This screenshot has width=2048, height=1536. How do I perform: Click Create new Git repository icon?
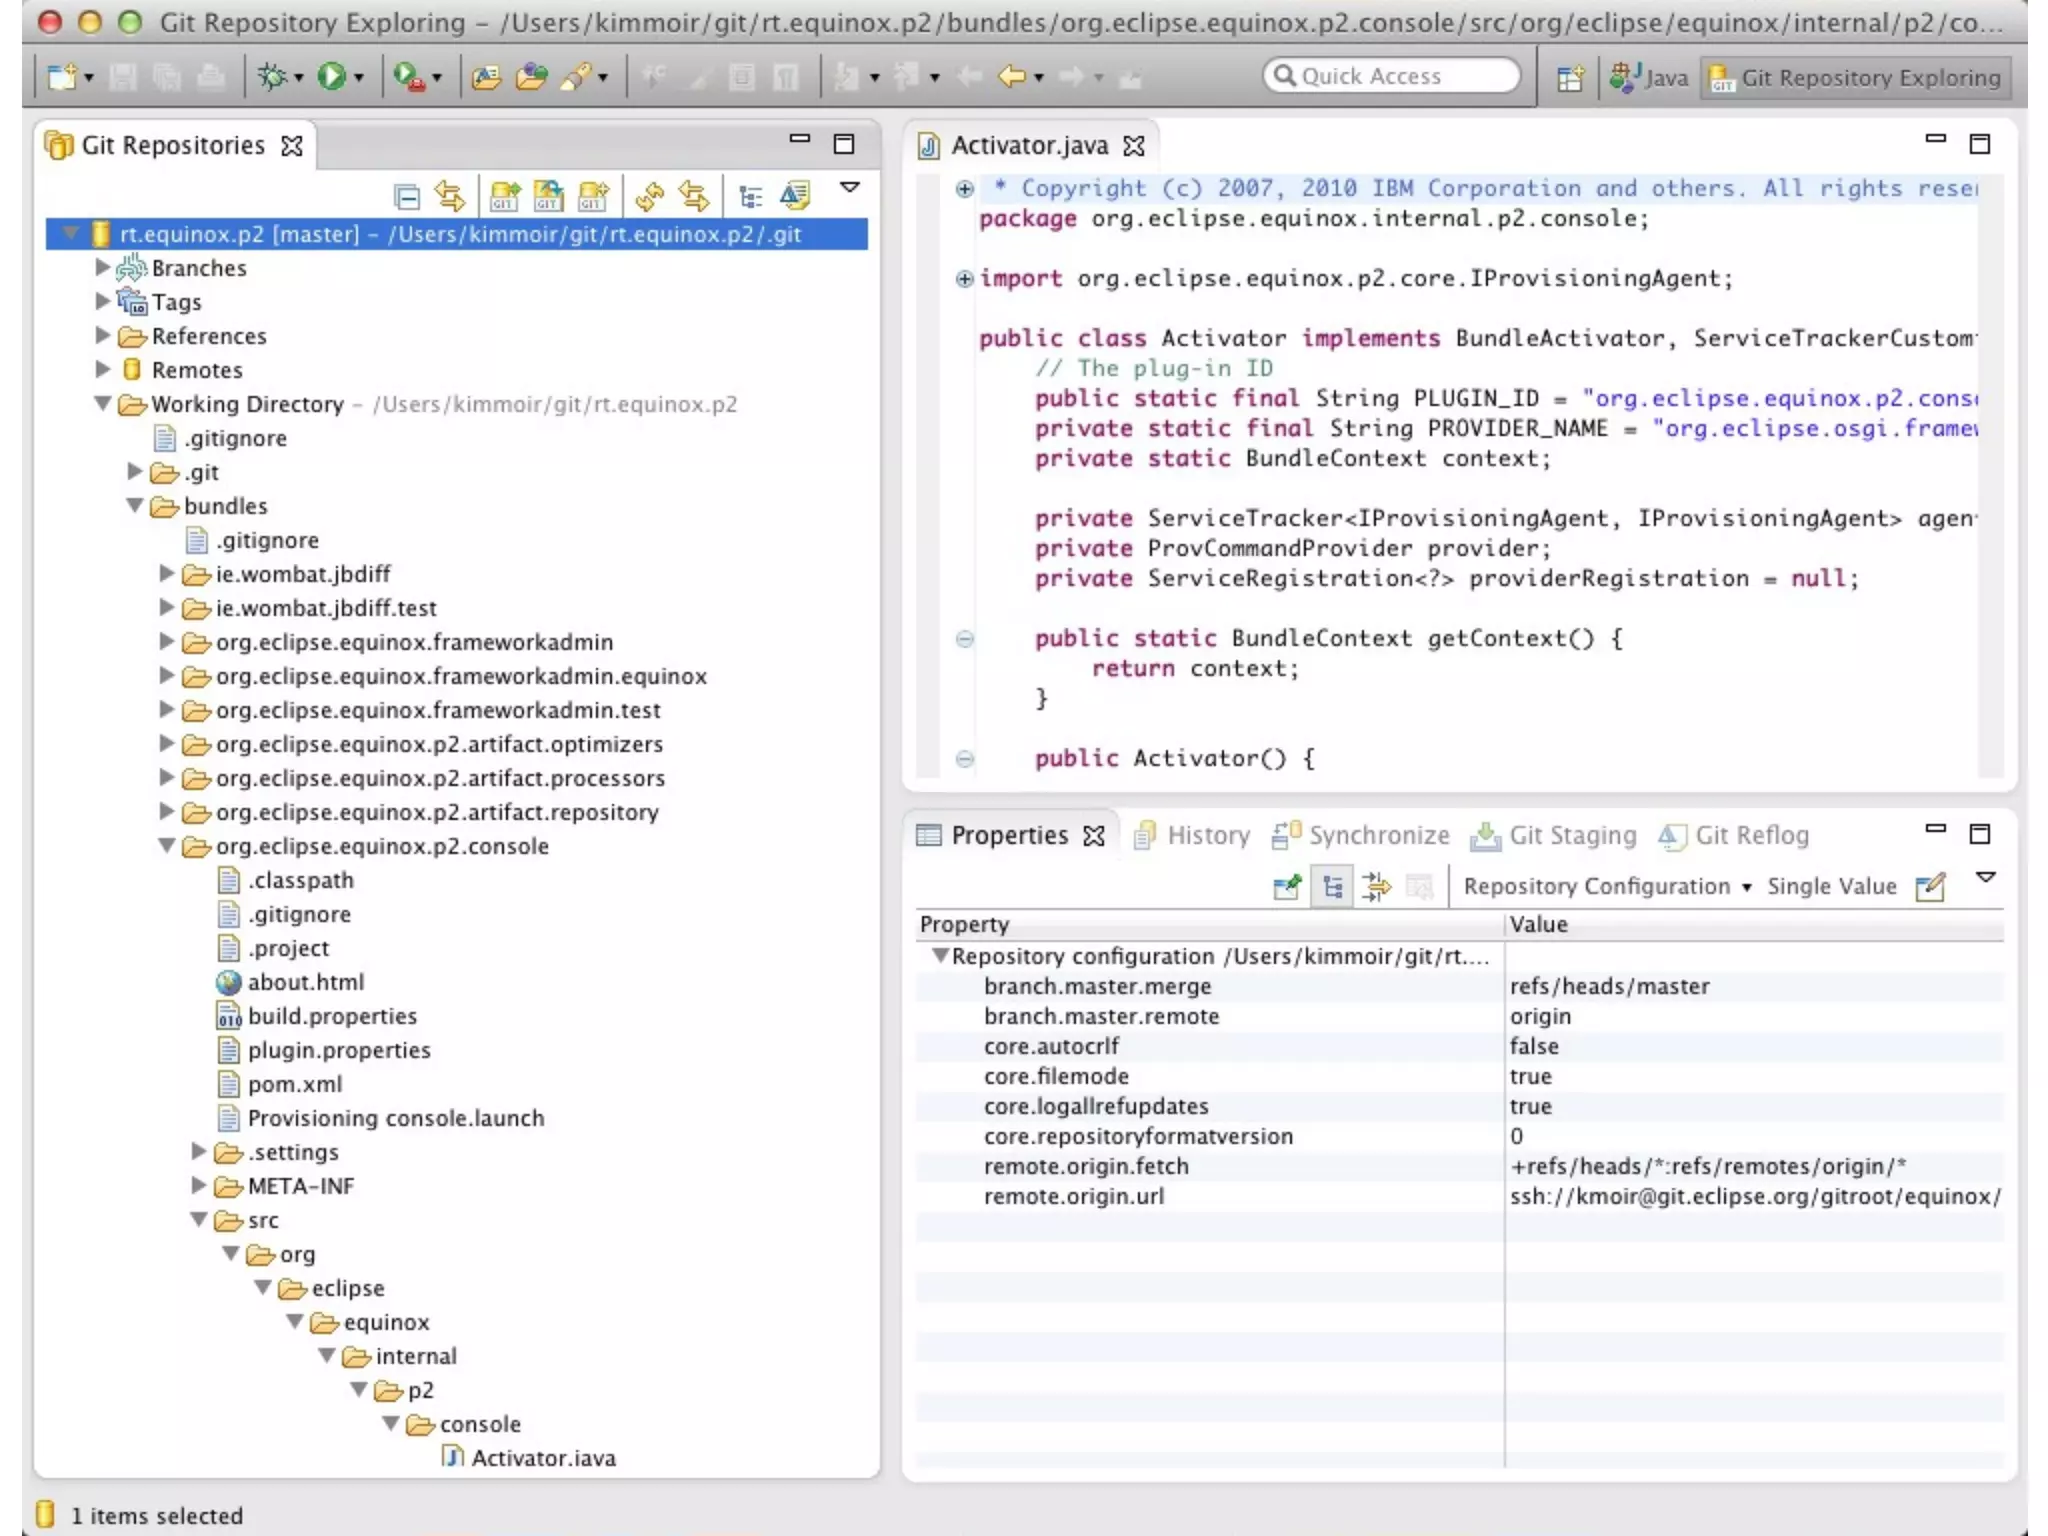click(x=593, y=196)
